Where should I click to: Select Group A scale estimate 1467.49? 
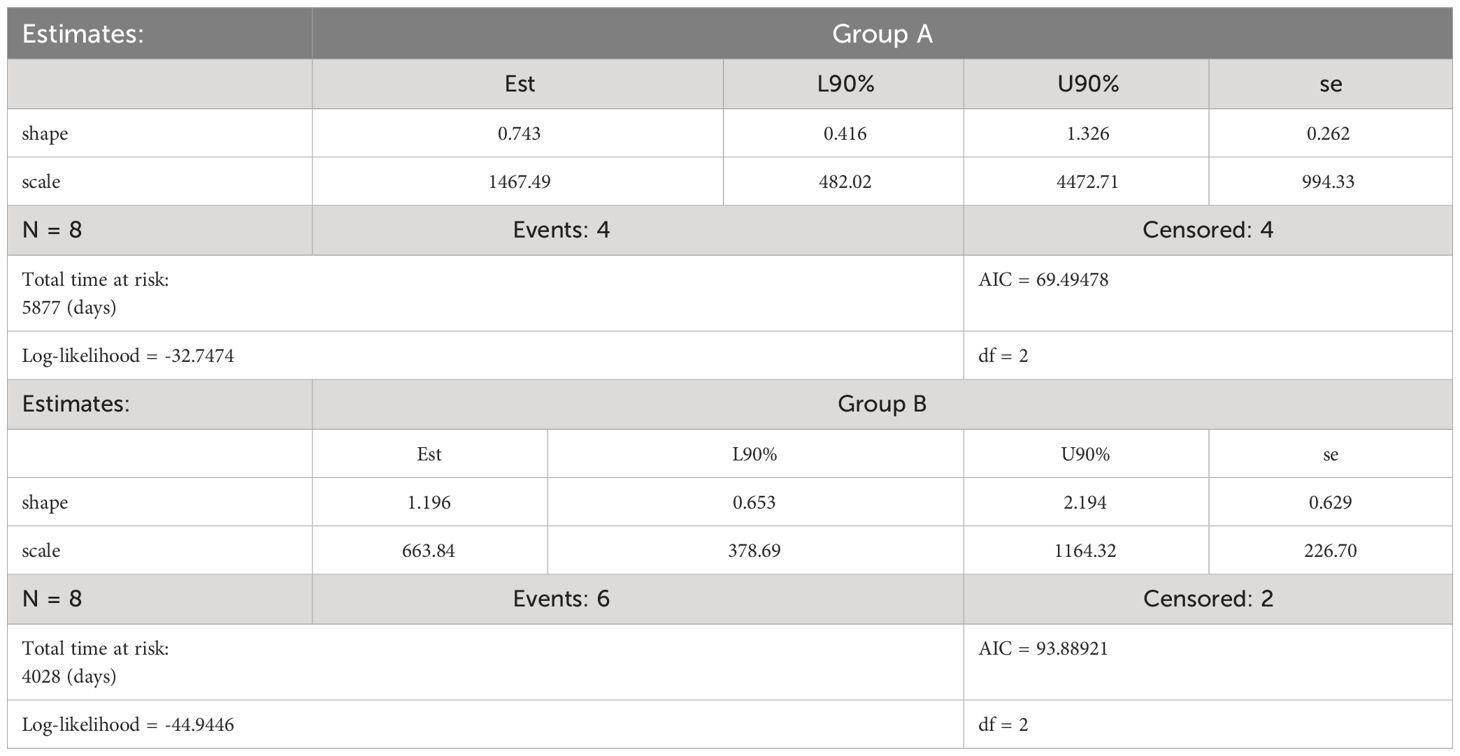coord(518,181)
